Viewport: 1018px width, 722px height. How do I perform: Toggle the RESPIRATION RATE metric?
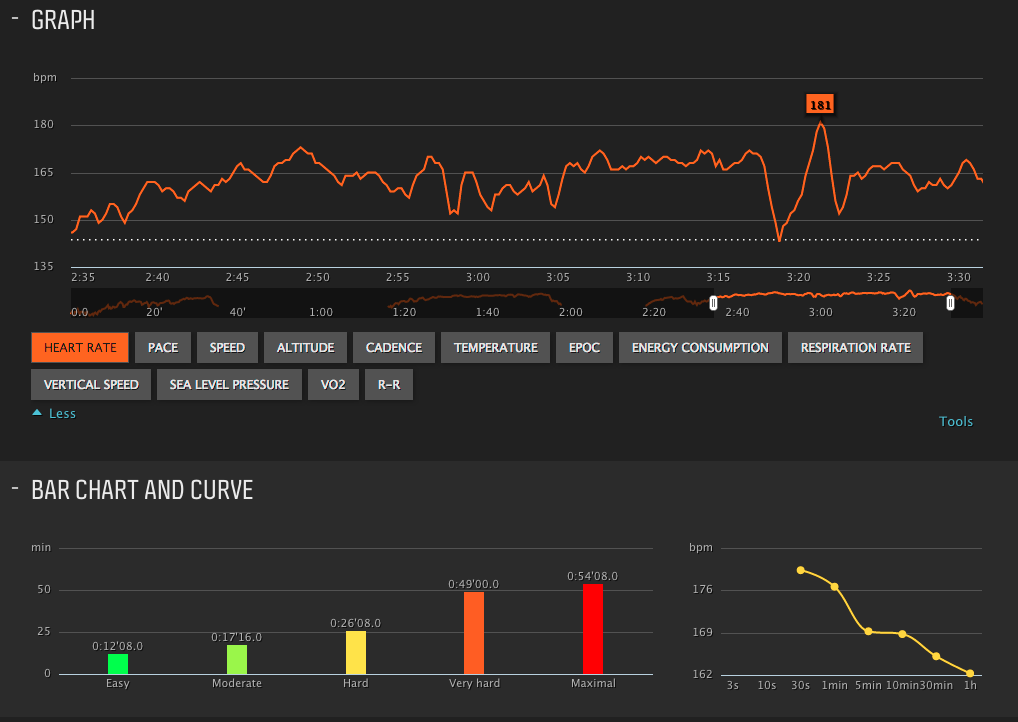pos(855,348)
